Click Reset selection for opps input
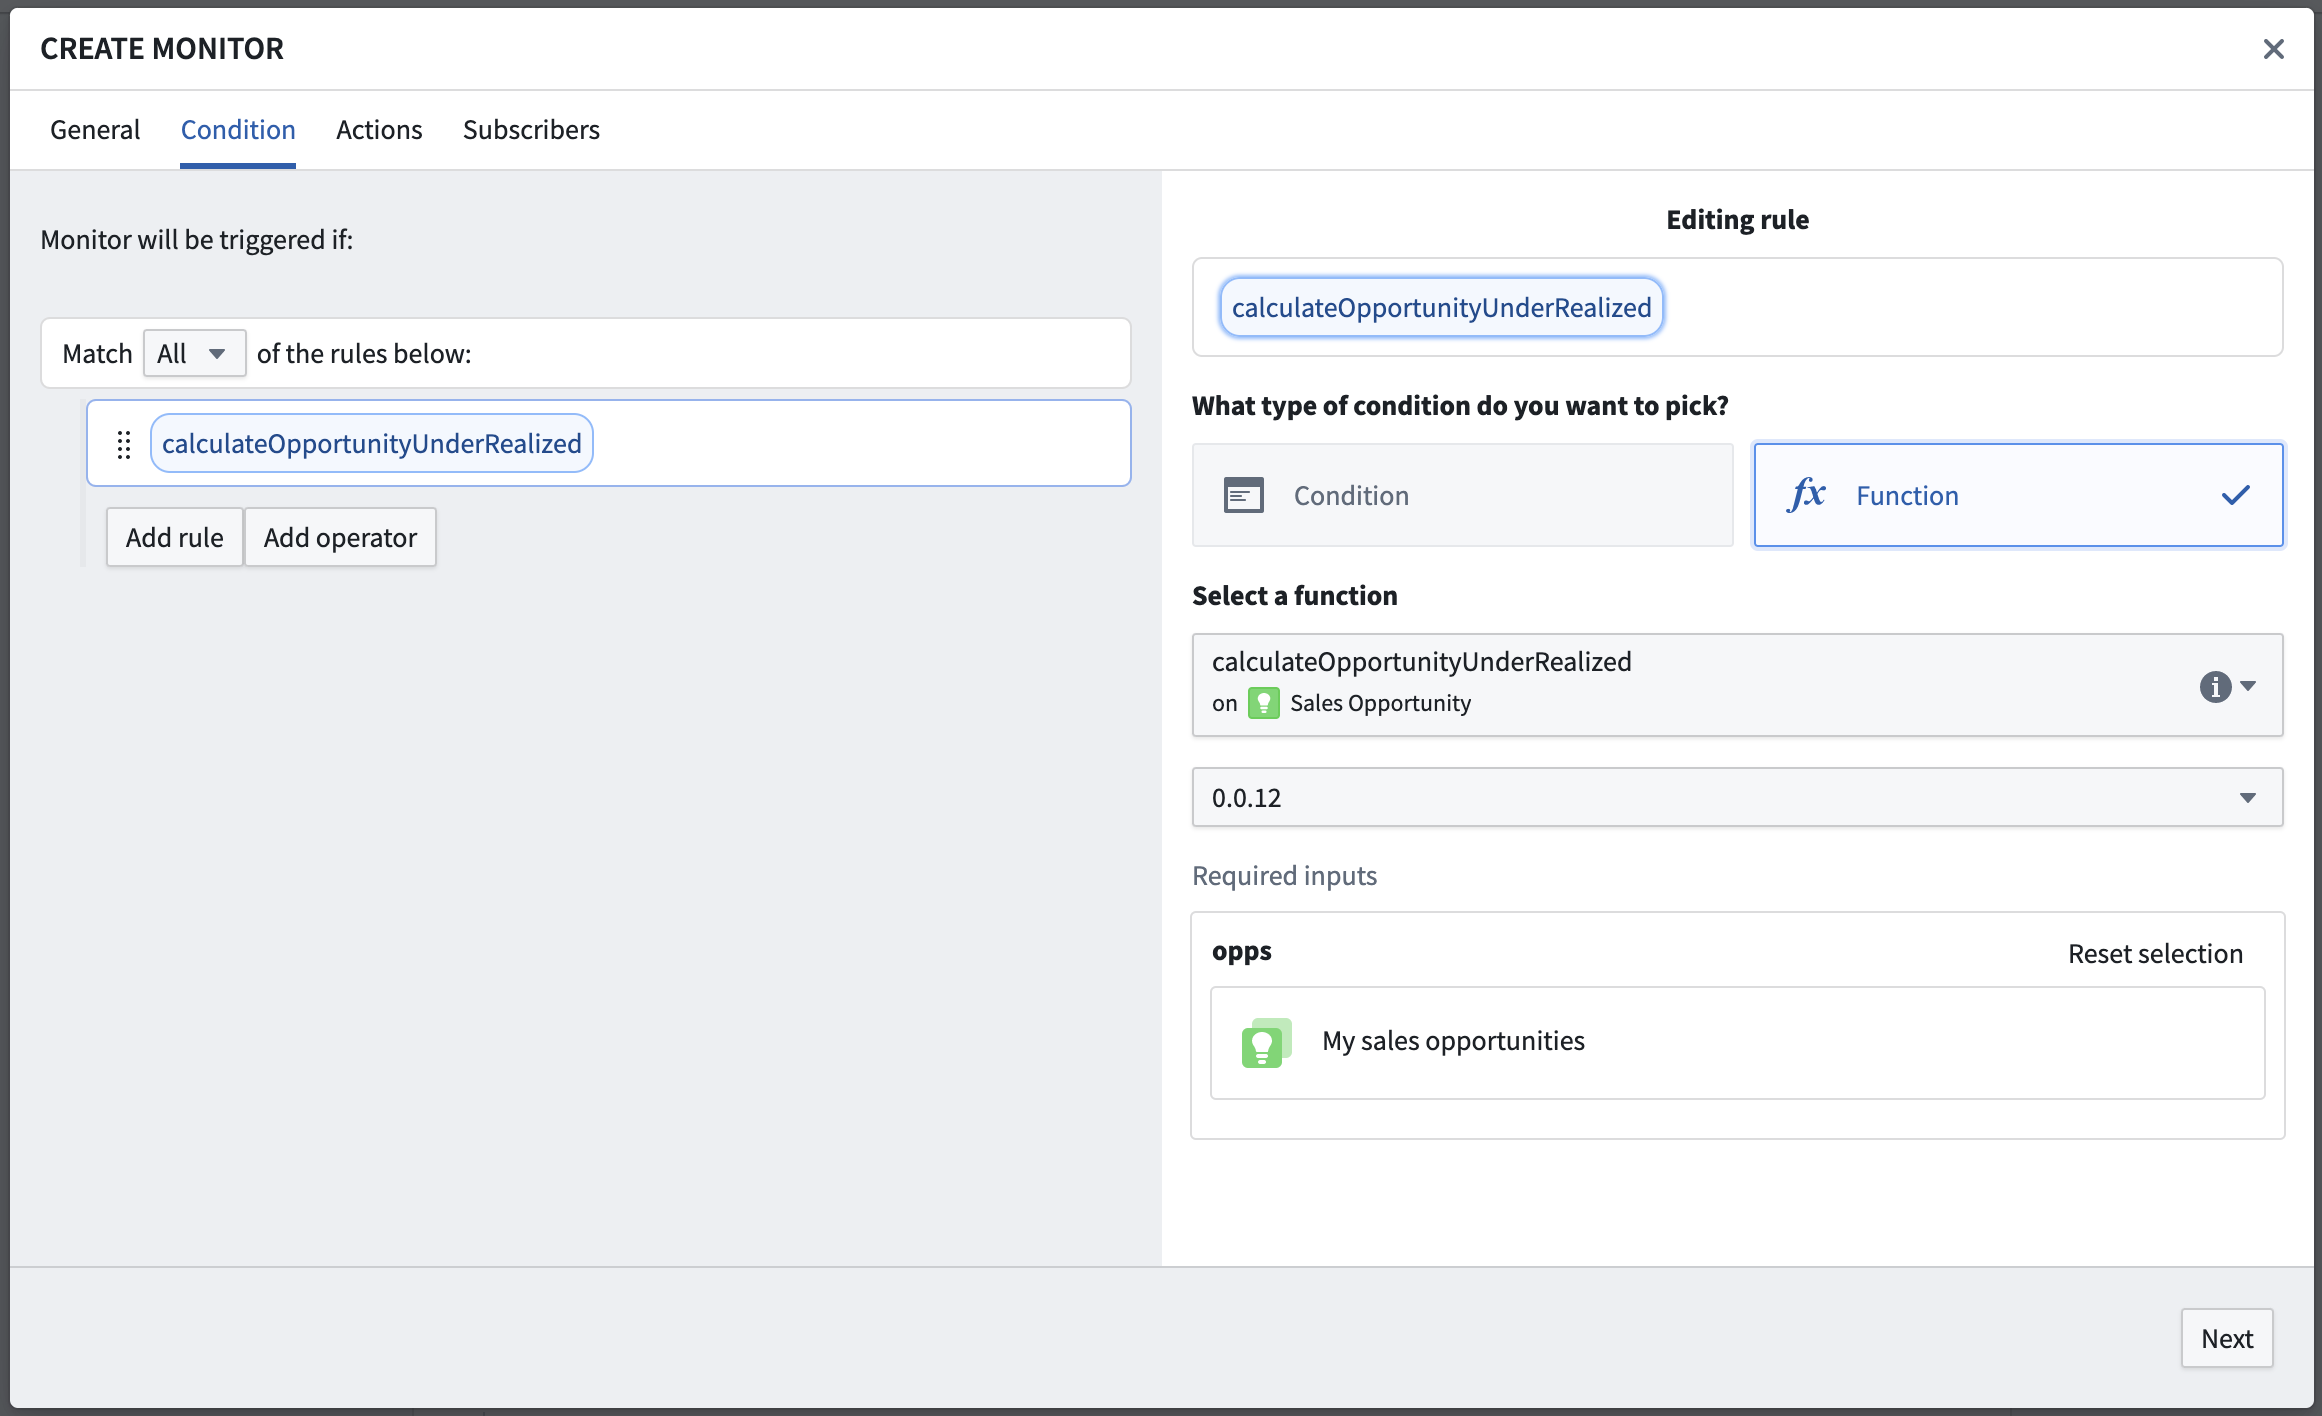 (x=2155, y=953)
